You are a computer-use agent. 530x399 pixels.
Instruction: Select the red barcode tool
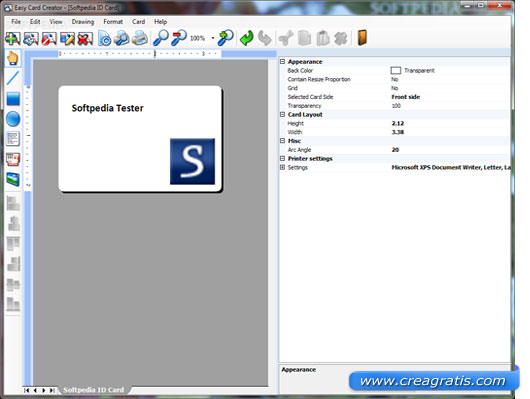[x=13, y=159]
